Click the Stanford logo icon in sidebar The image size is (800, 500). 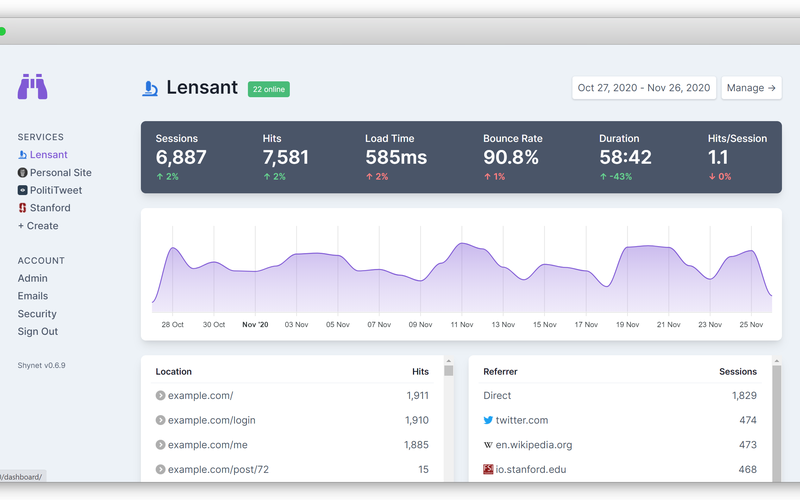click(22, 208)
